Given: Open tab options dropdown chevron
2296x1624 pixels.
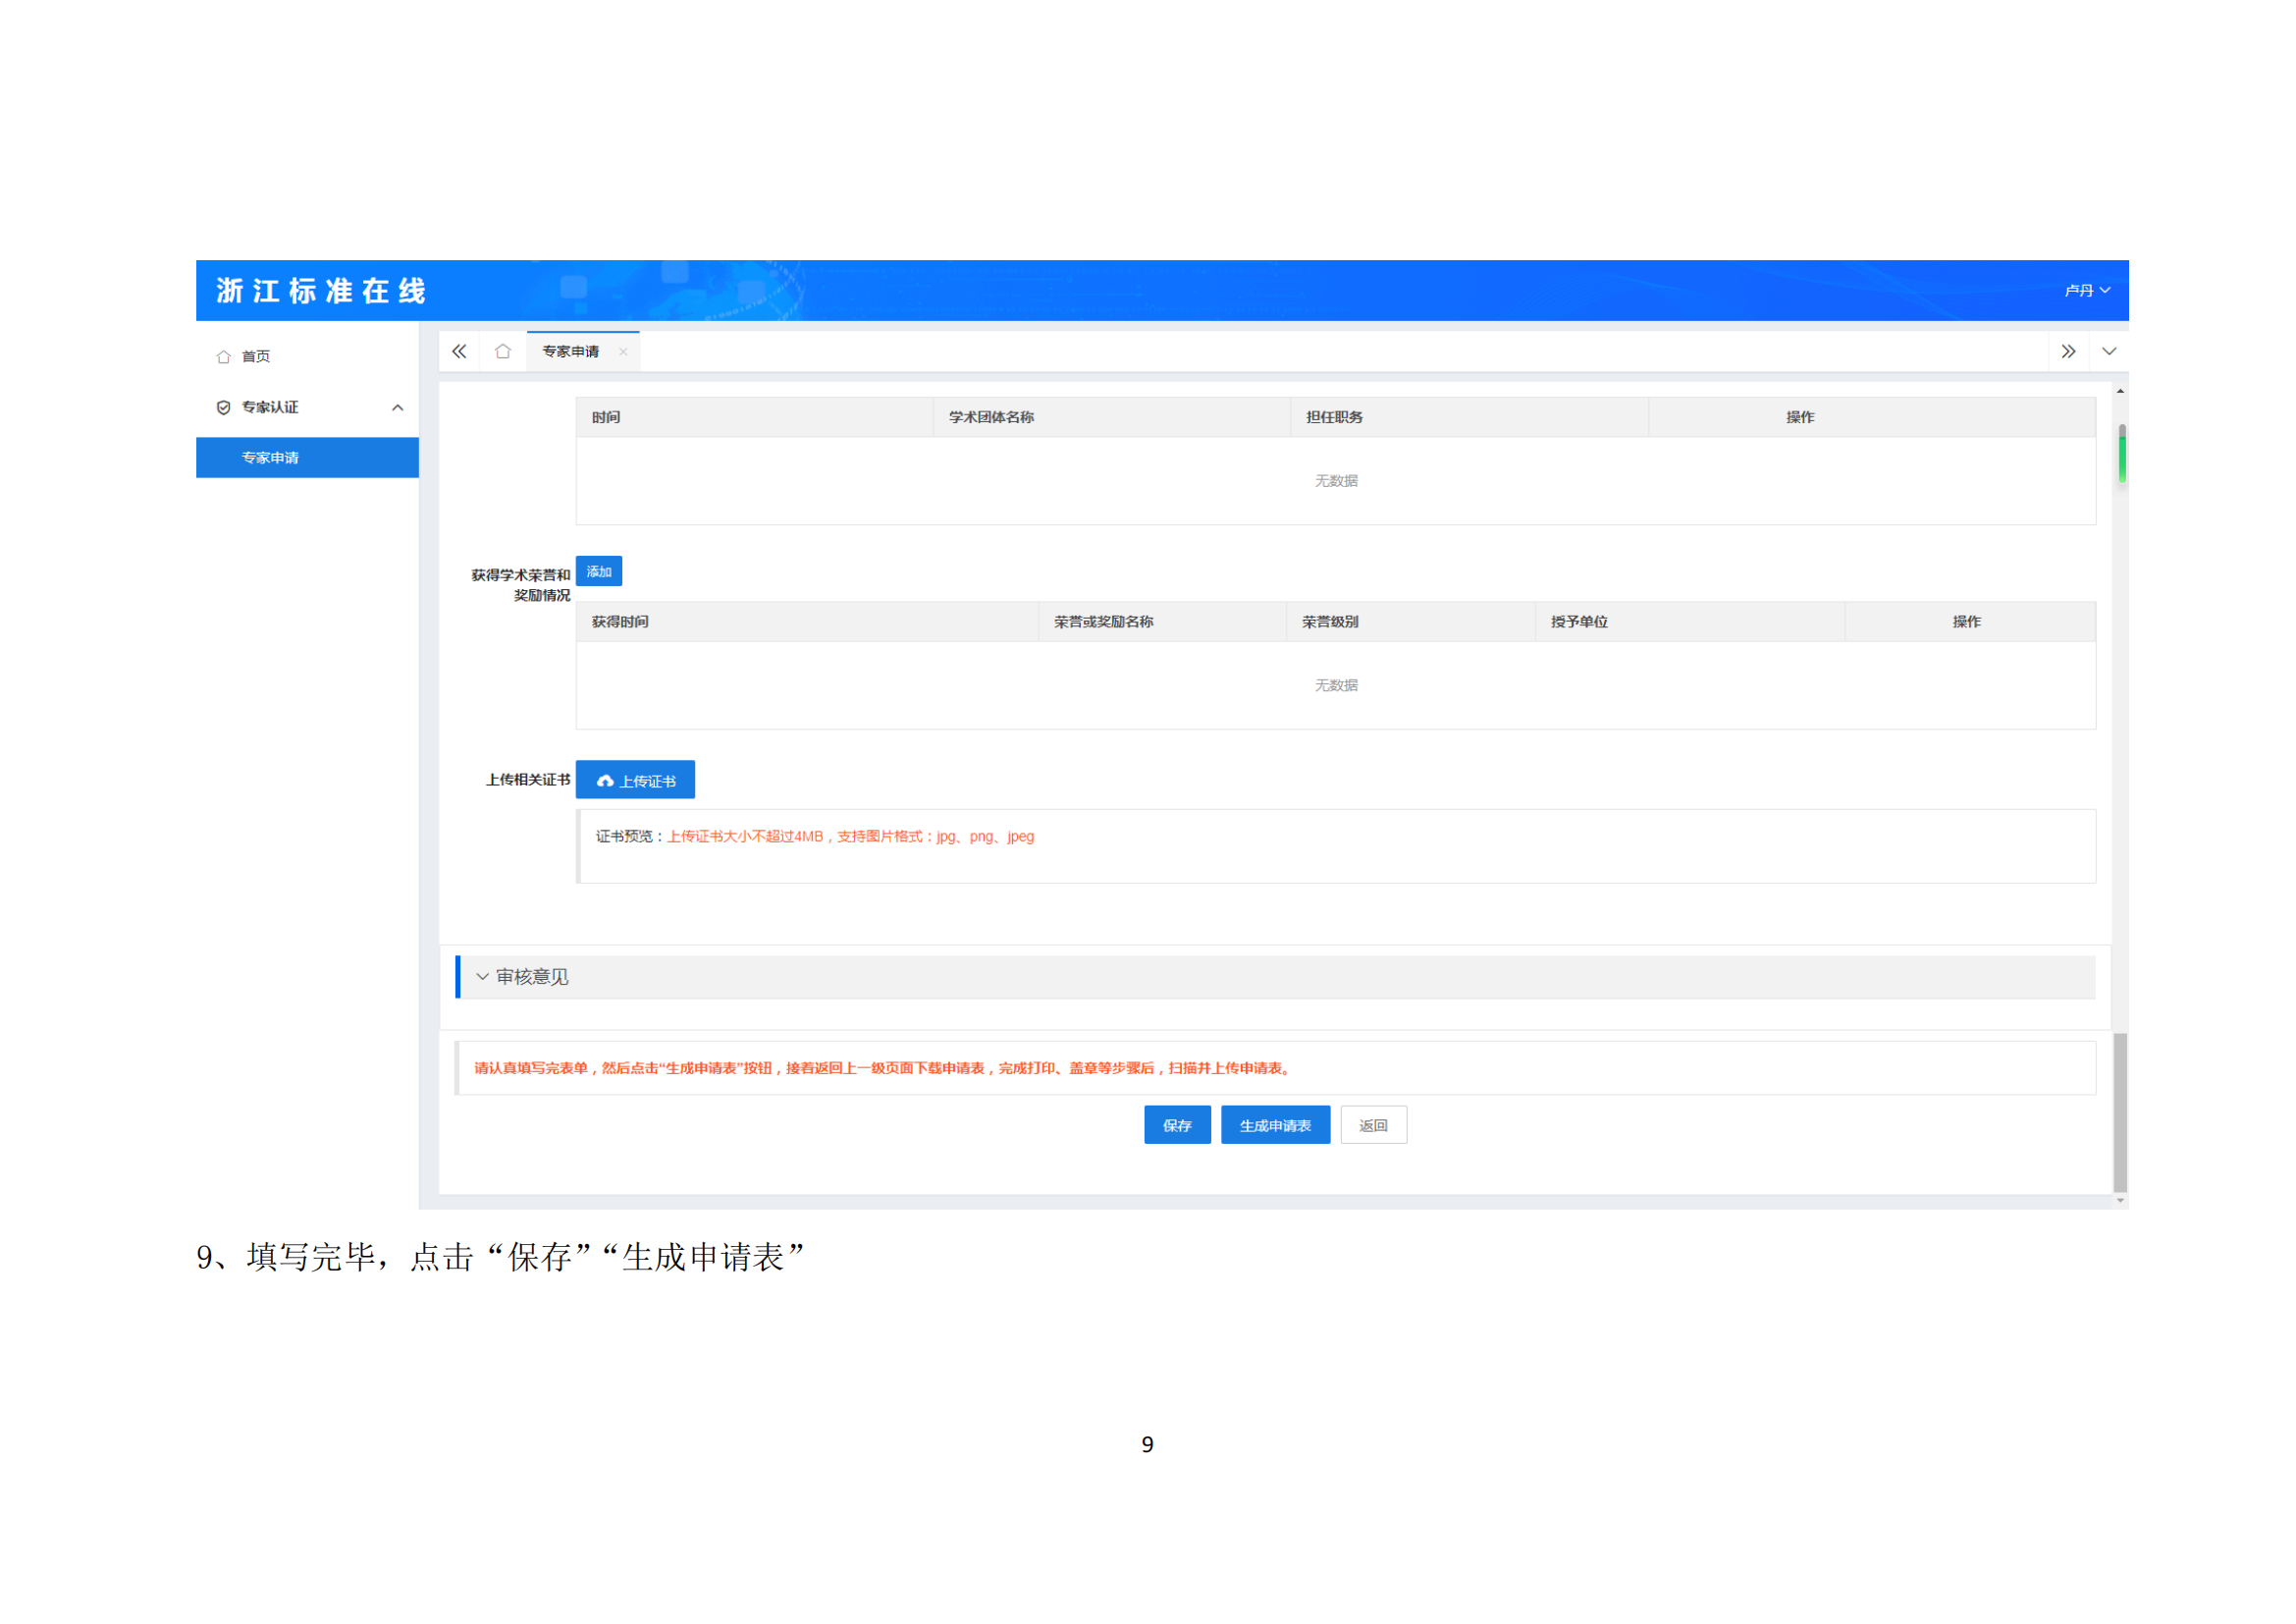Looking at the screenshot, I should [2109, 351].
